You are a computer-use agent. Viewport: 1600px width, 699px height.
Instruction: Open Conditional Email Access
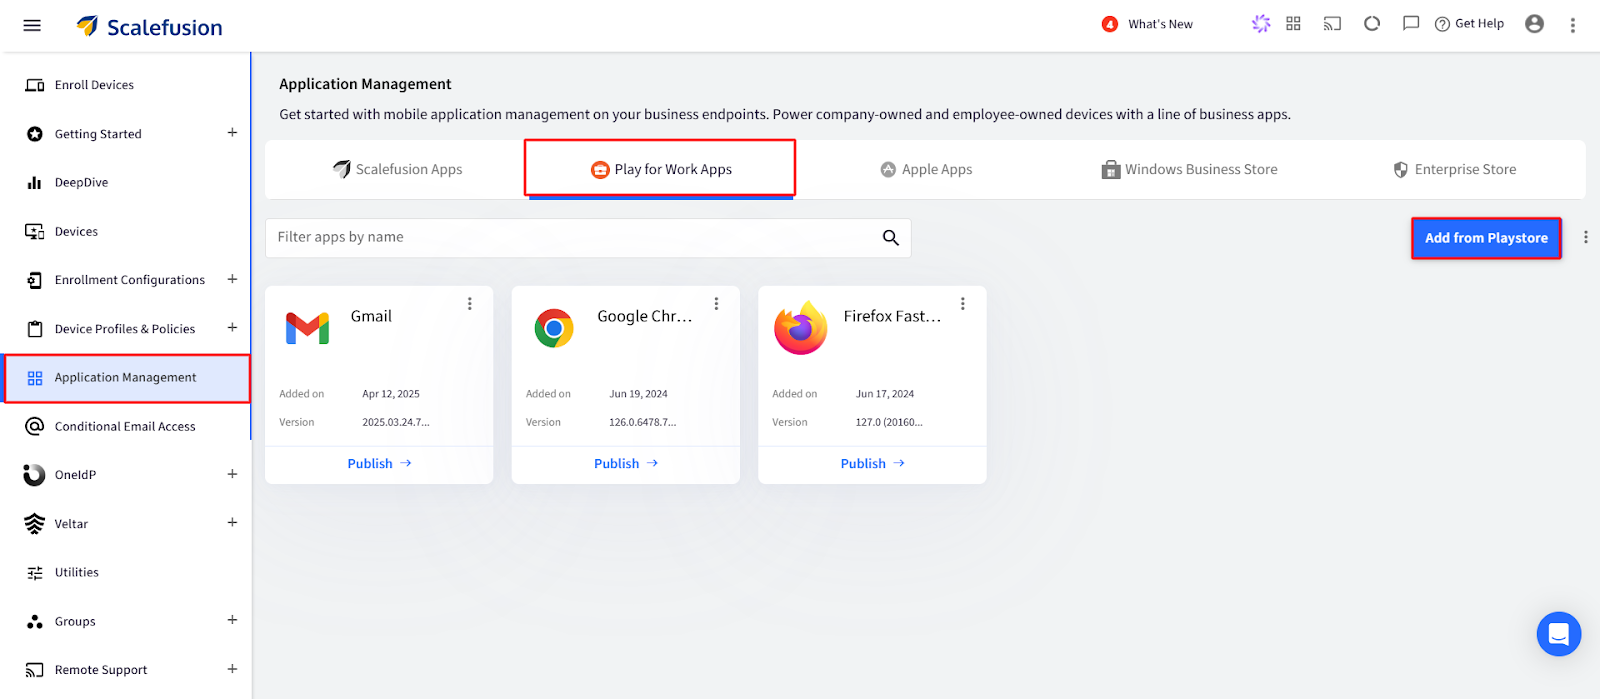coord(126,427)
